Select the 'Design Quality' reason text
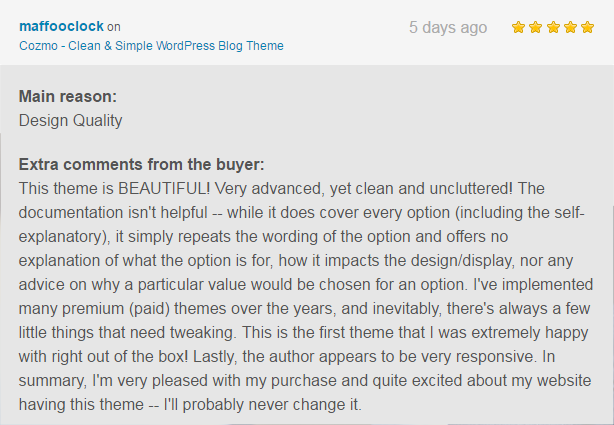This screenshot has width=614, height=425. tap(70, 121)
